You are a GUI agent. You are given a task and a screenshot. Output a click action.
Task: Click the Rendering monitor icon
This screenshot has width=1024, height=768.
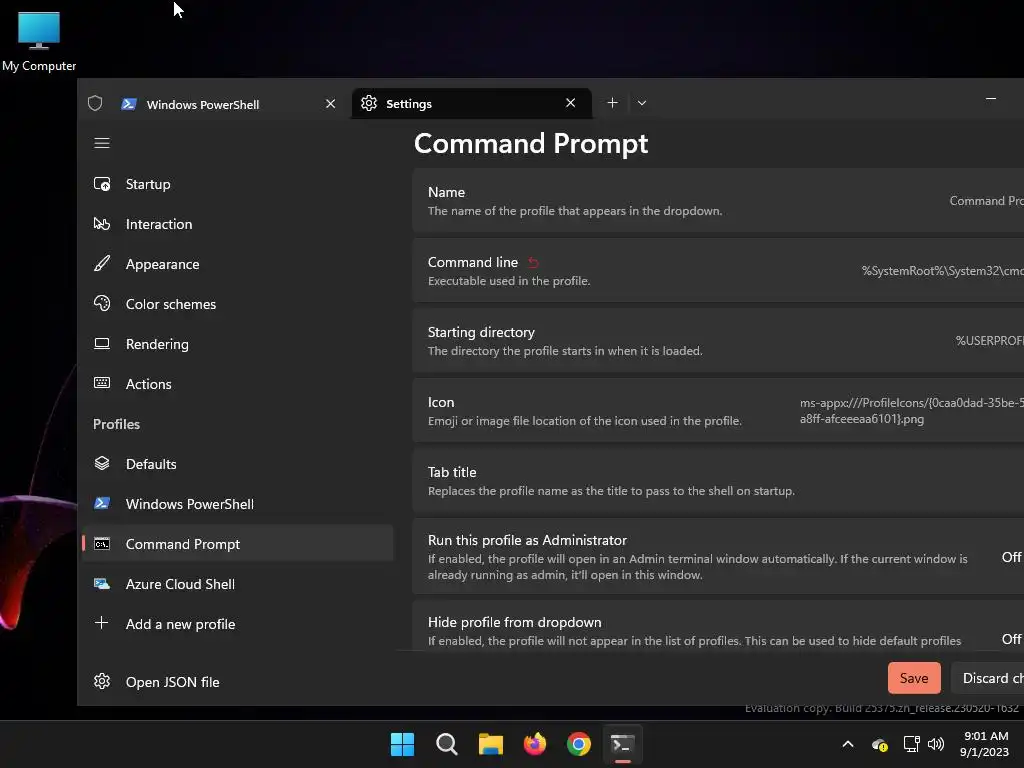[x=102, y=344]
